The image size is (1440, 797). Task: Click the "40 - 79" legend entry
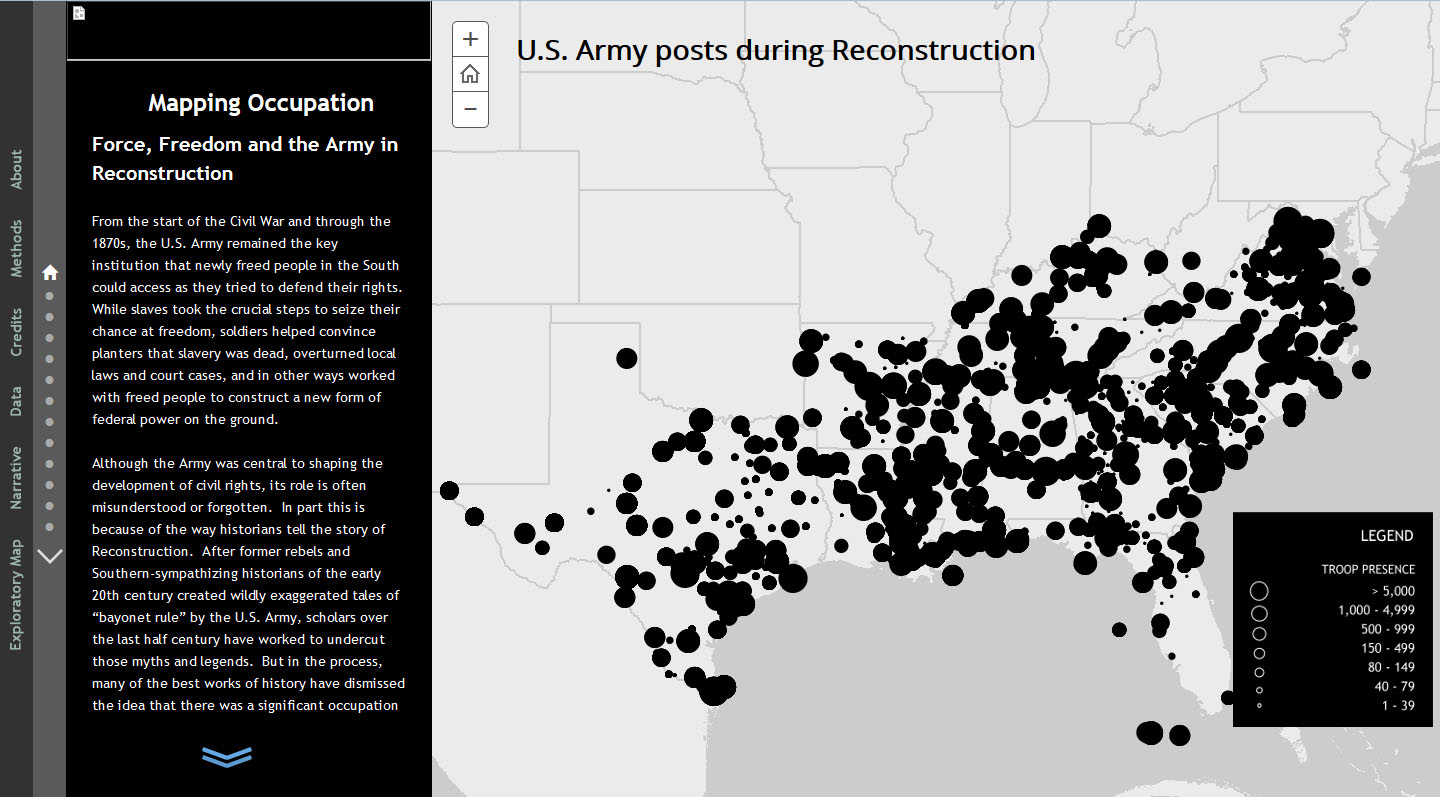click(x=1394, y=686)
